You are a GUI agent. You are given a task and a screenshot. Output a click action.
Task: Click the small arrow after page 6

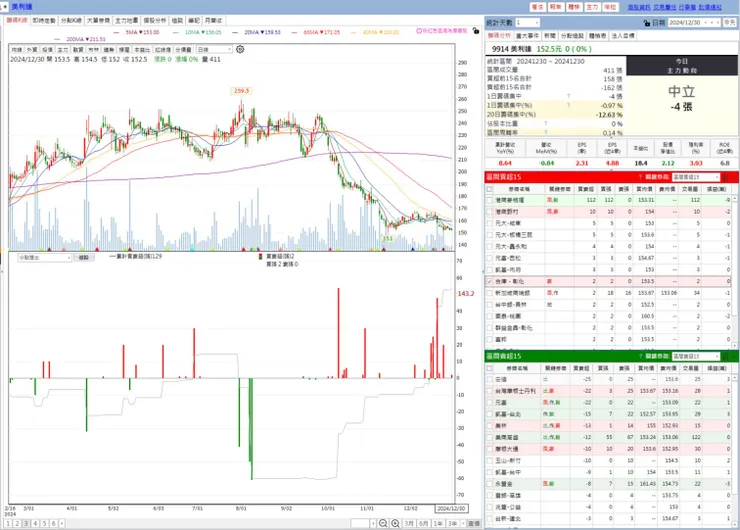[61, 523]
